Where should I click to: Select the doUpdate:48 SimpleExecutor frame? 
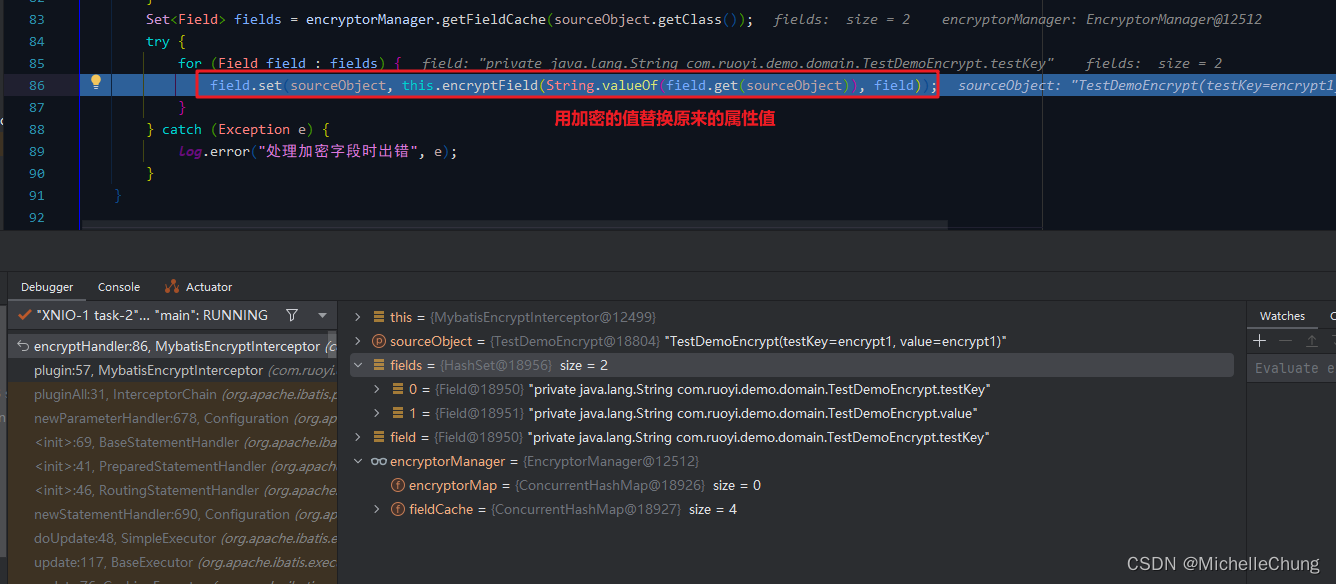pos(172,538)
